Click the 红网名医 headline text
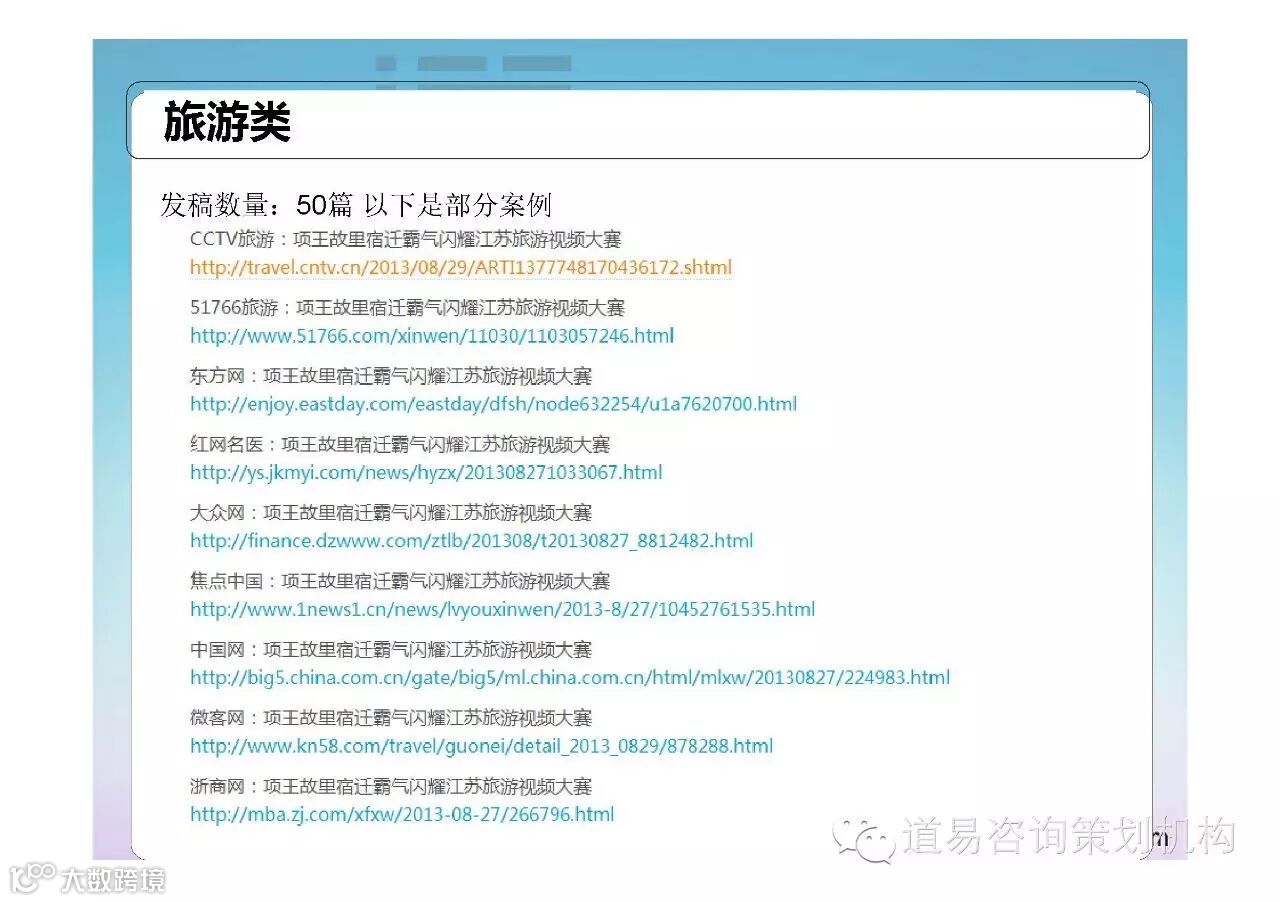Screen dimensions: 1280x902 [x=400, y=445]
